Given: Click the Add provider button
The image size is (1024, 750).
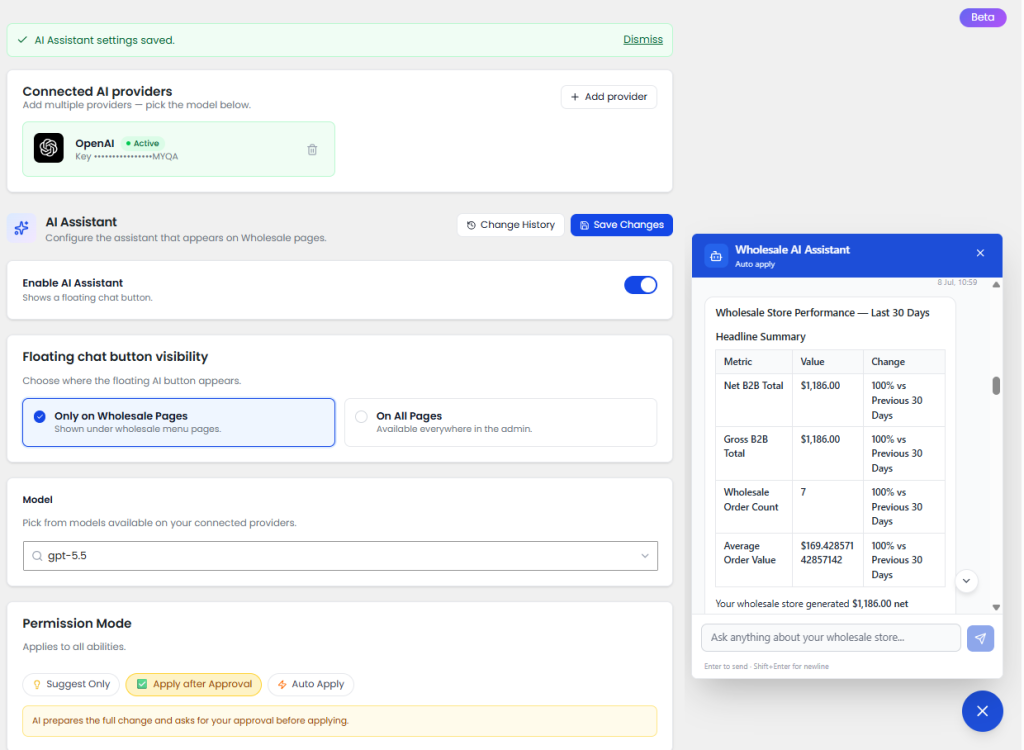Looking at the screenshot, I should (609, 97).
